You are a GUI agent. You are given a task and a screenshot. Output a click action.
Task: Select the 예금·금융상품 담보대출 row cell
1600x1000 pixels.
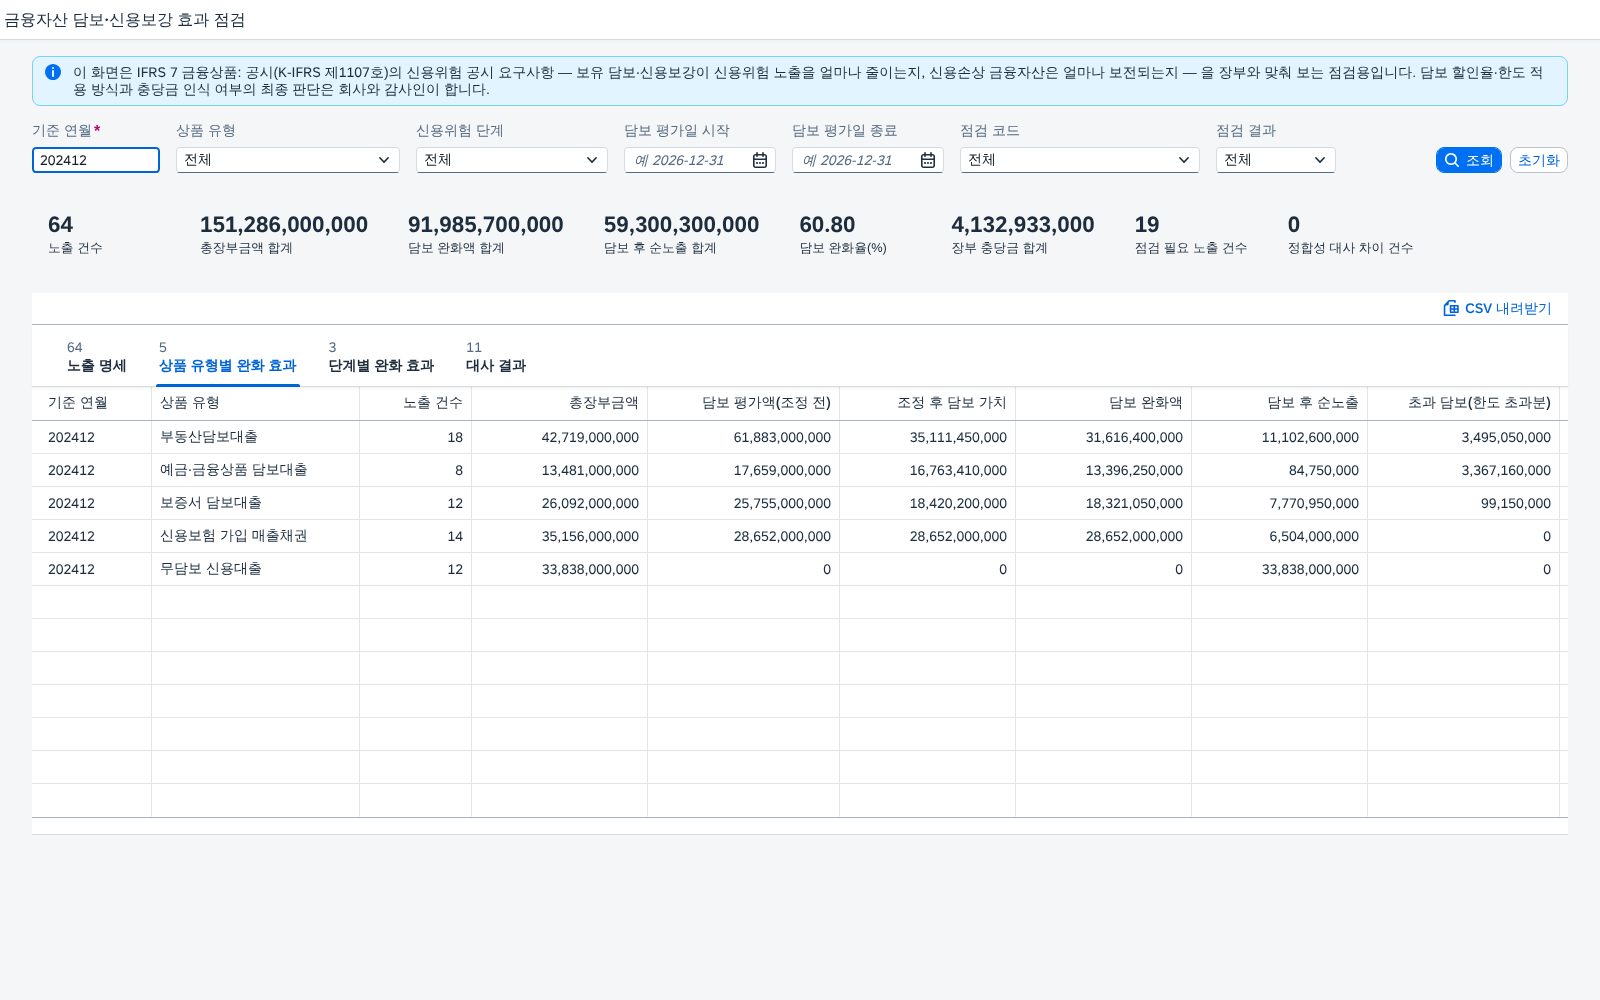click(x=256, y=470)
